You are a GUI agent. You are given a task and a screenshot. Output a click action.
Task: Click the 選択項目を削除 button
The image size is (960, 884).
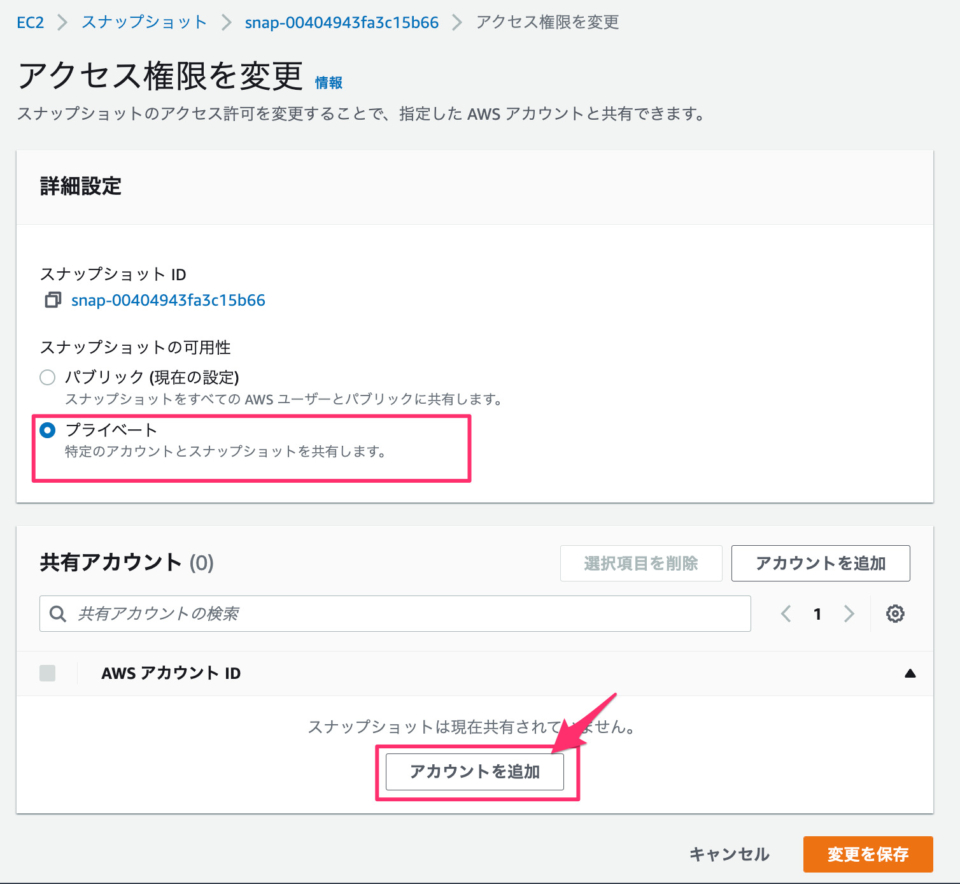640,562
